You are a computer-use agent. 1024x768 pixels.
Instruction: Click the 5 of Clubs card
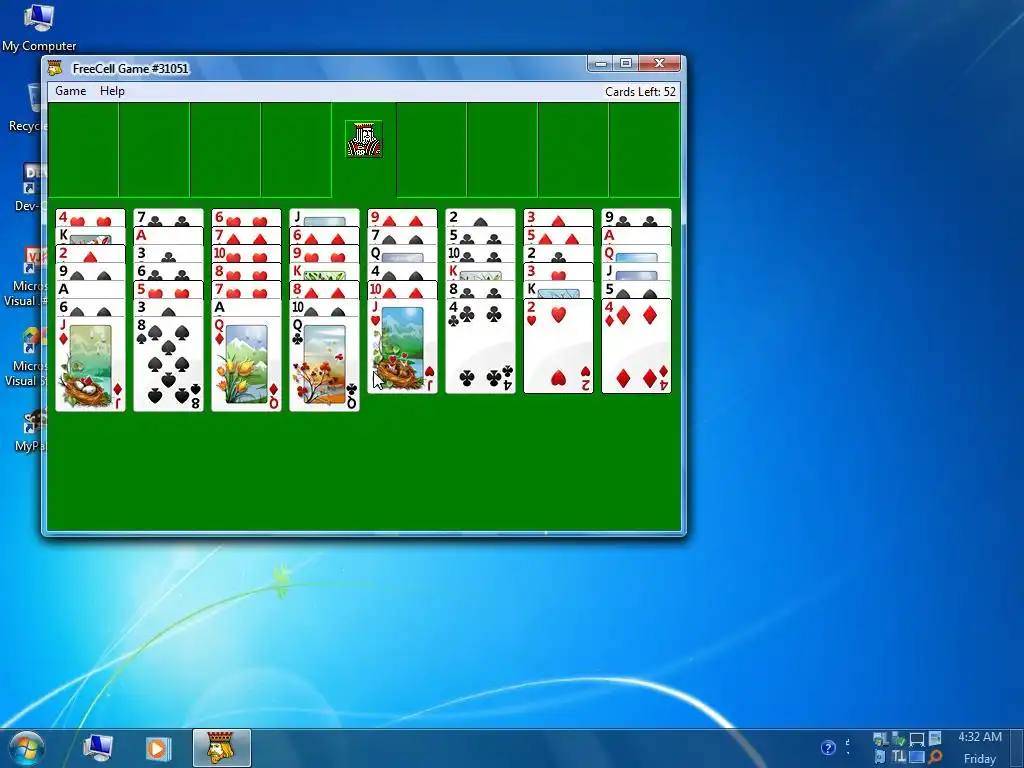click(480, 236)
